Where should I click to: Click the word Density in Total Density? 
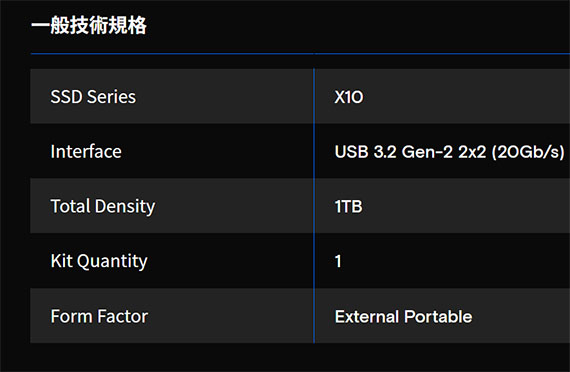[x=125, y=207]
